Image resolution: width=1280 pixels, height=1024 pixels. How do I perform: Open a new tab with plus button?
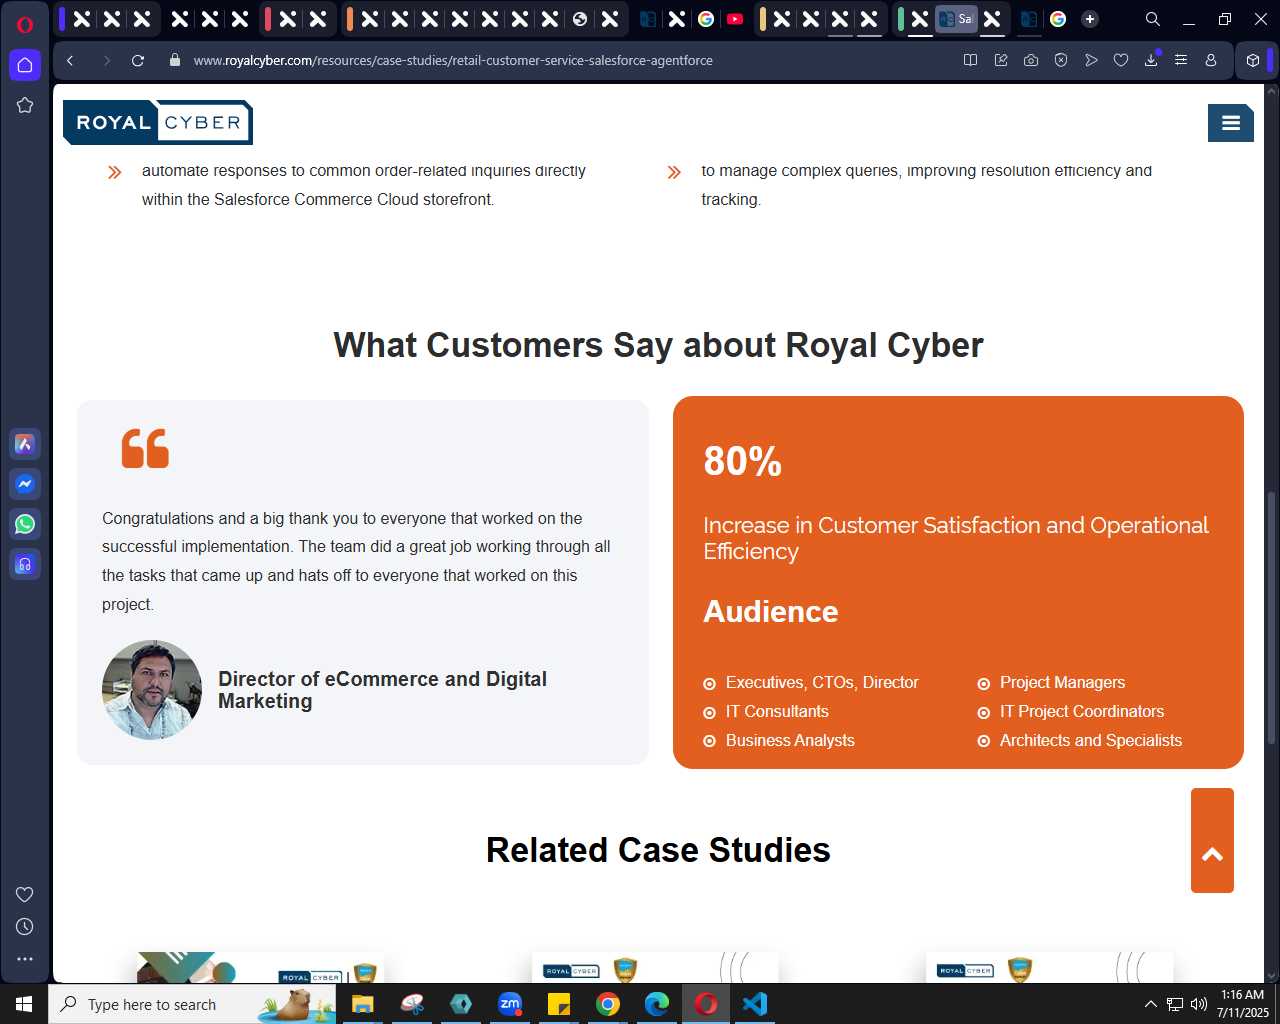click(x=1090, y=19)
